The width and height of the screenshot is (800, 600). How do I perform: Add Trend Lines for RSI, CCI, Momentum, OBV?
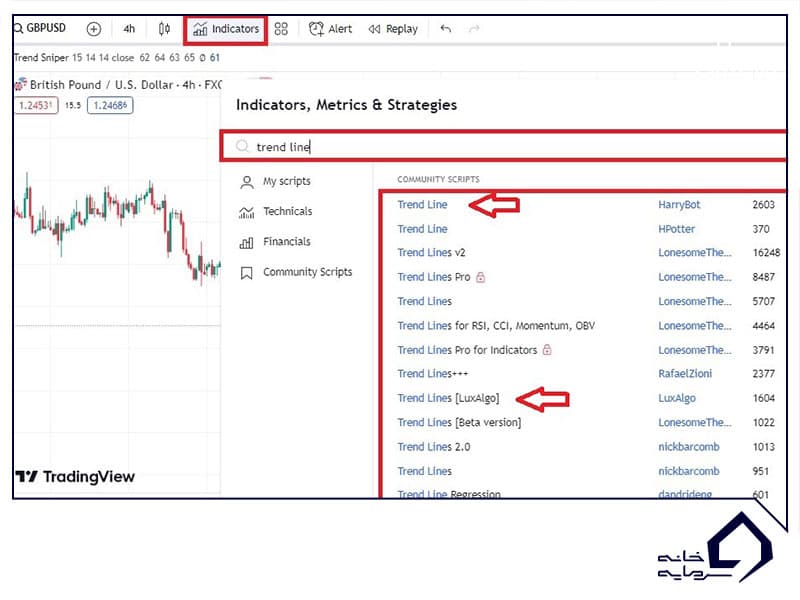coord(496,326)
